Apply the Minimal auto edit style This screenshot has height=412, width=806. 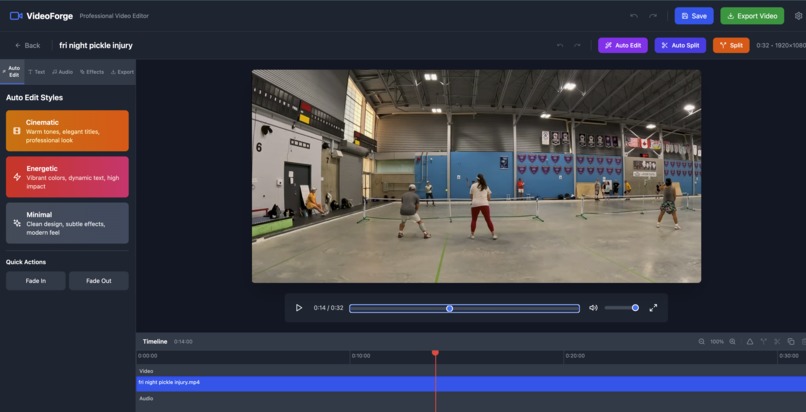coord(67,223)
